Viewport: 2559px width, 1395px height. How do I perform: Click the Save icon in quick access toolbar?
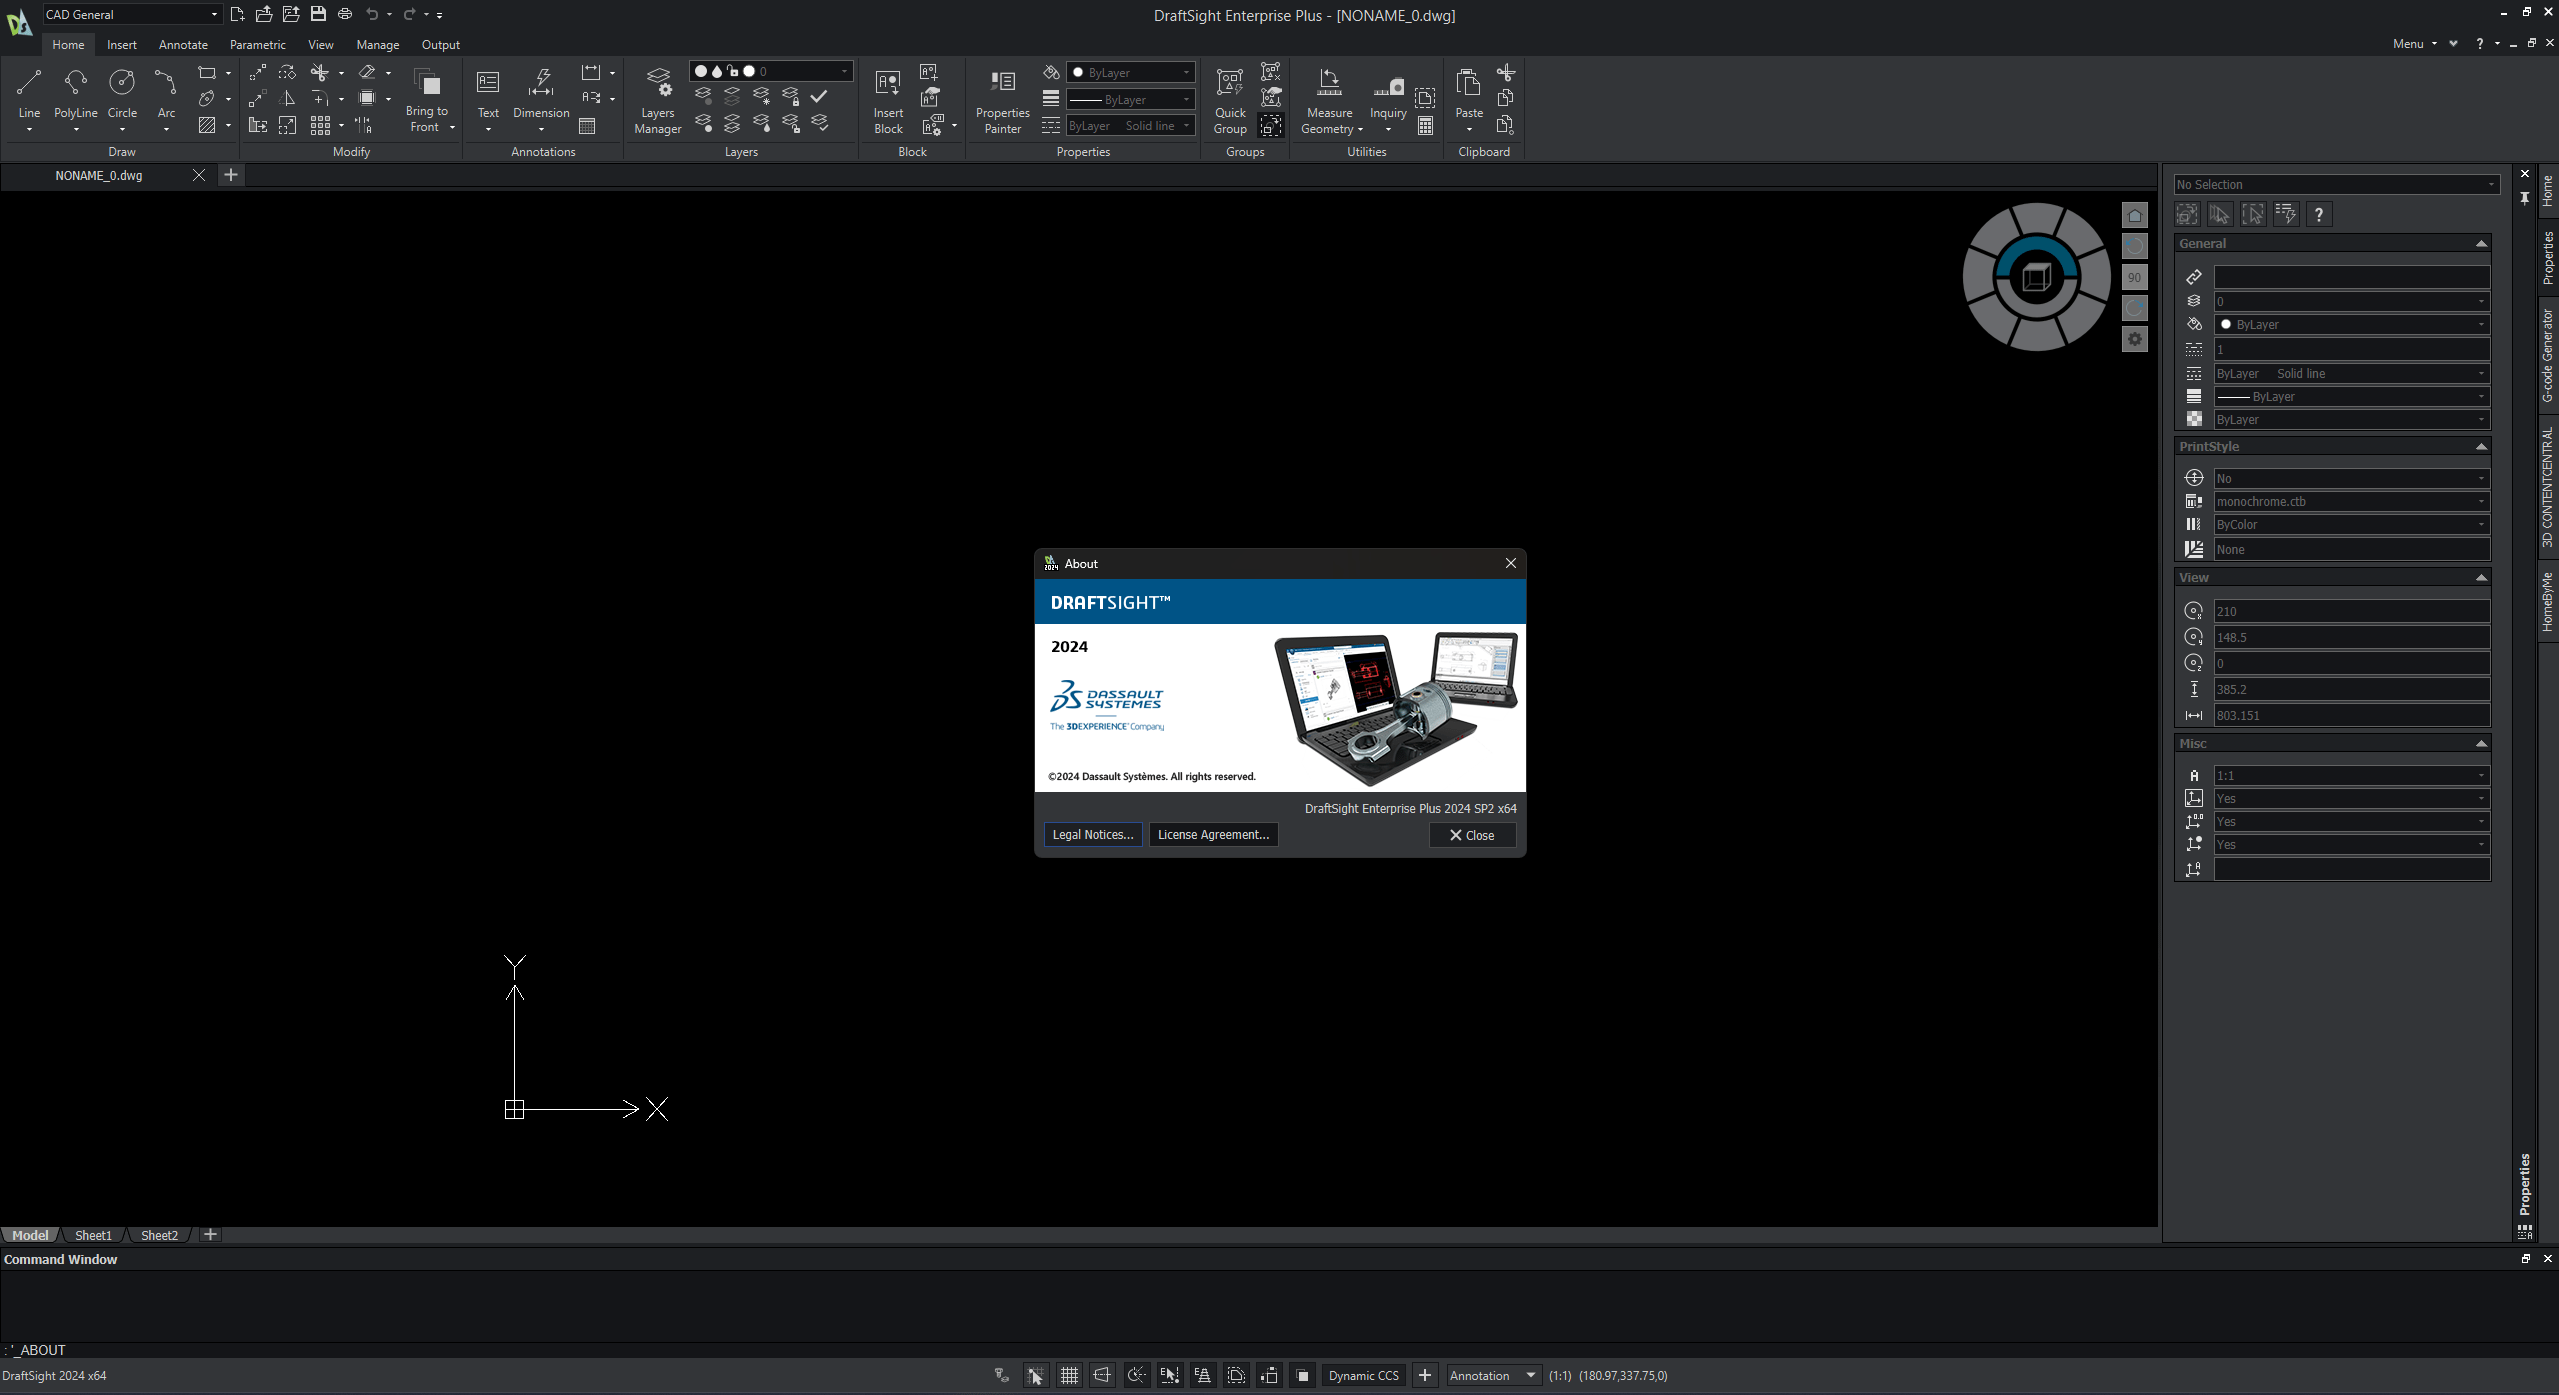(318, 14)
